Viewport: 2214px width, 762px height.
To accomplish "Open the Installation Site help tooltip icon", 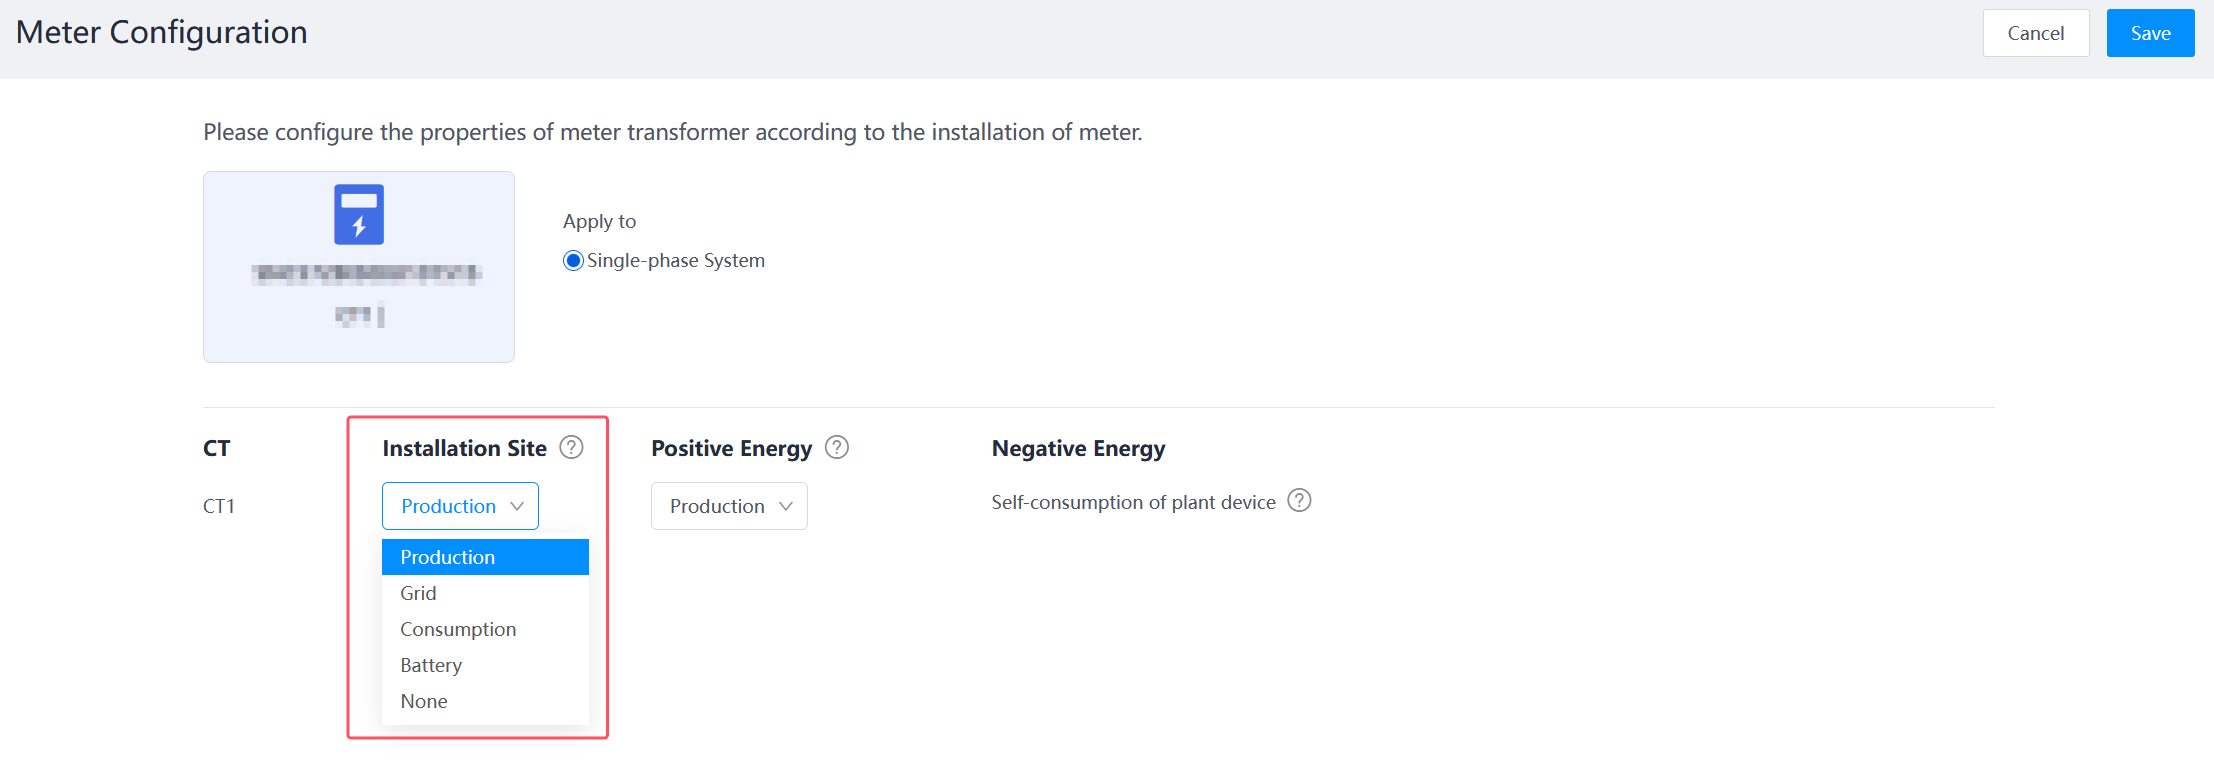I will pyautogui.click(x=571, y=447).
